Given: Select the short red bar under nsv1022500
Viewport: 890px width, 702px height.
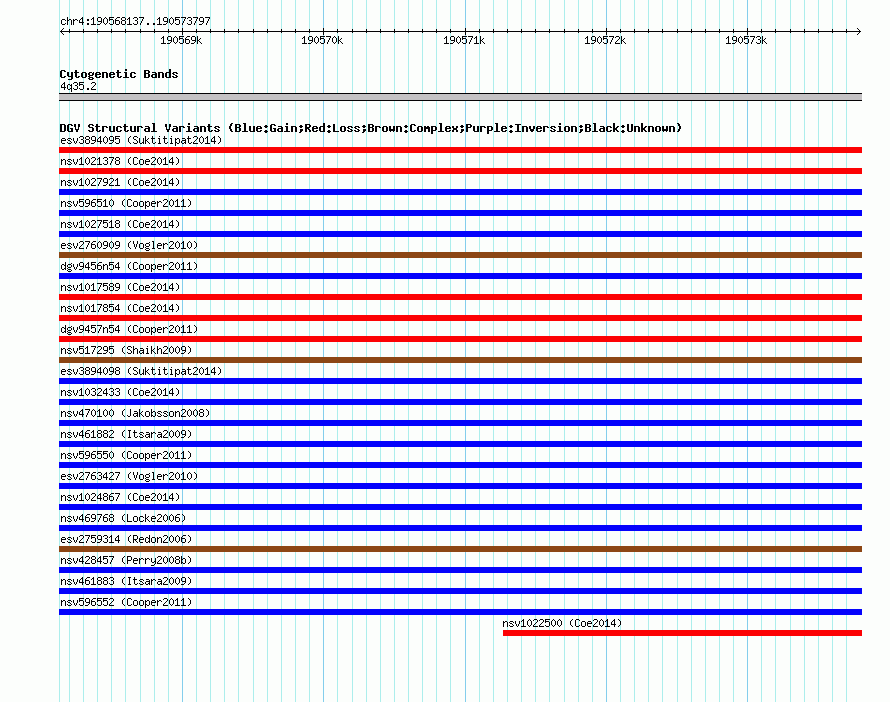Looking at the screenshot, I should [x=682, y=633].
